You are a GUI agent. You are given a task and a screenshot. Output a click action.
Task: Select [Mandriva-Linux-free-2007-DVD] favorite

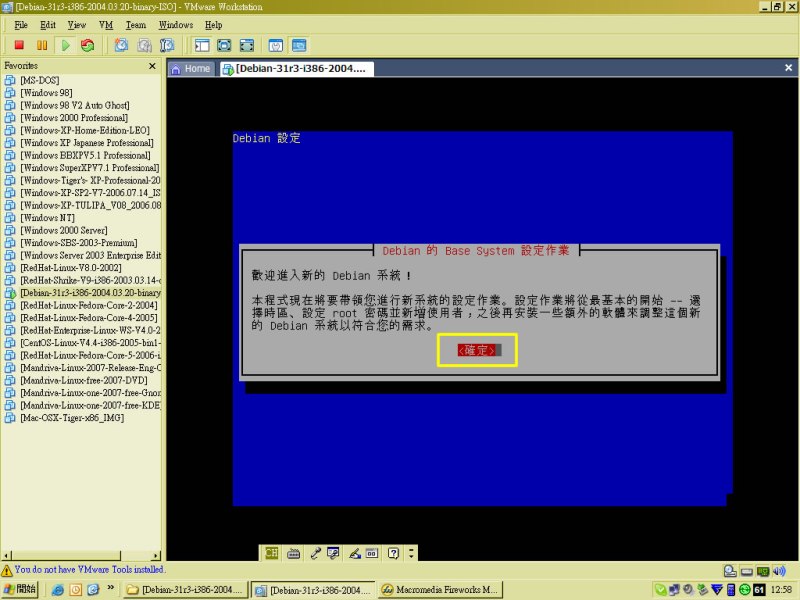point(84,380)
